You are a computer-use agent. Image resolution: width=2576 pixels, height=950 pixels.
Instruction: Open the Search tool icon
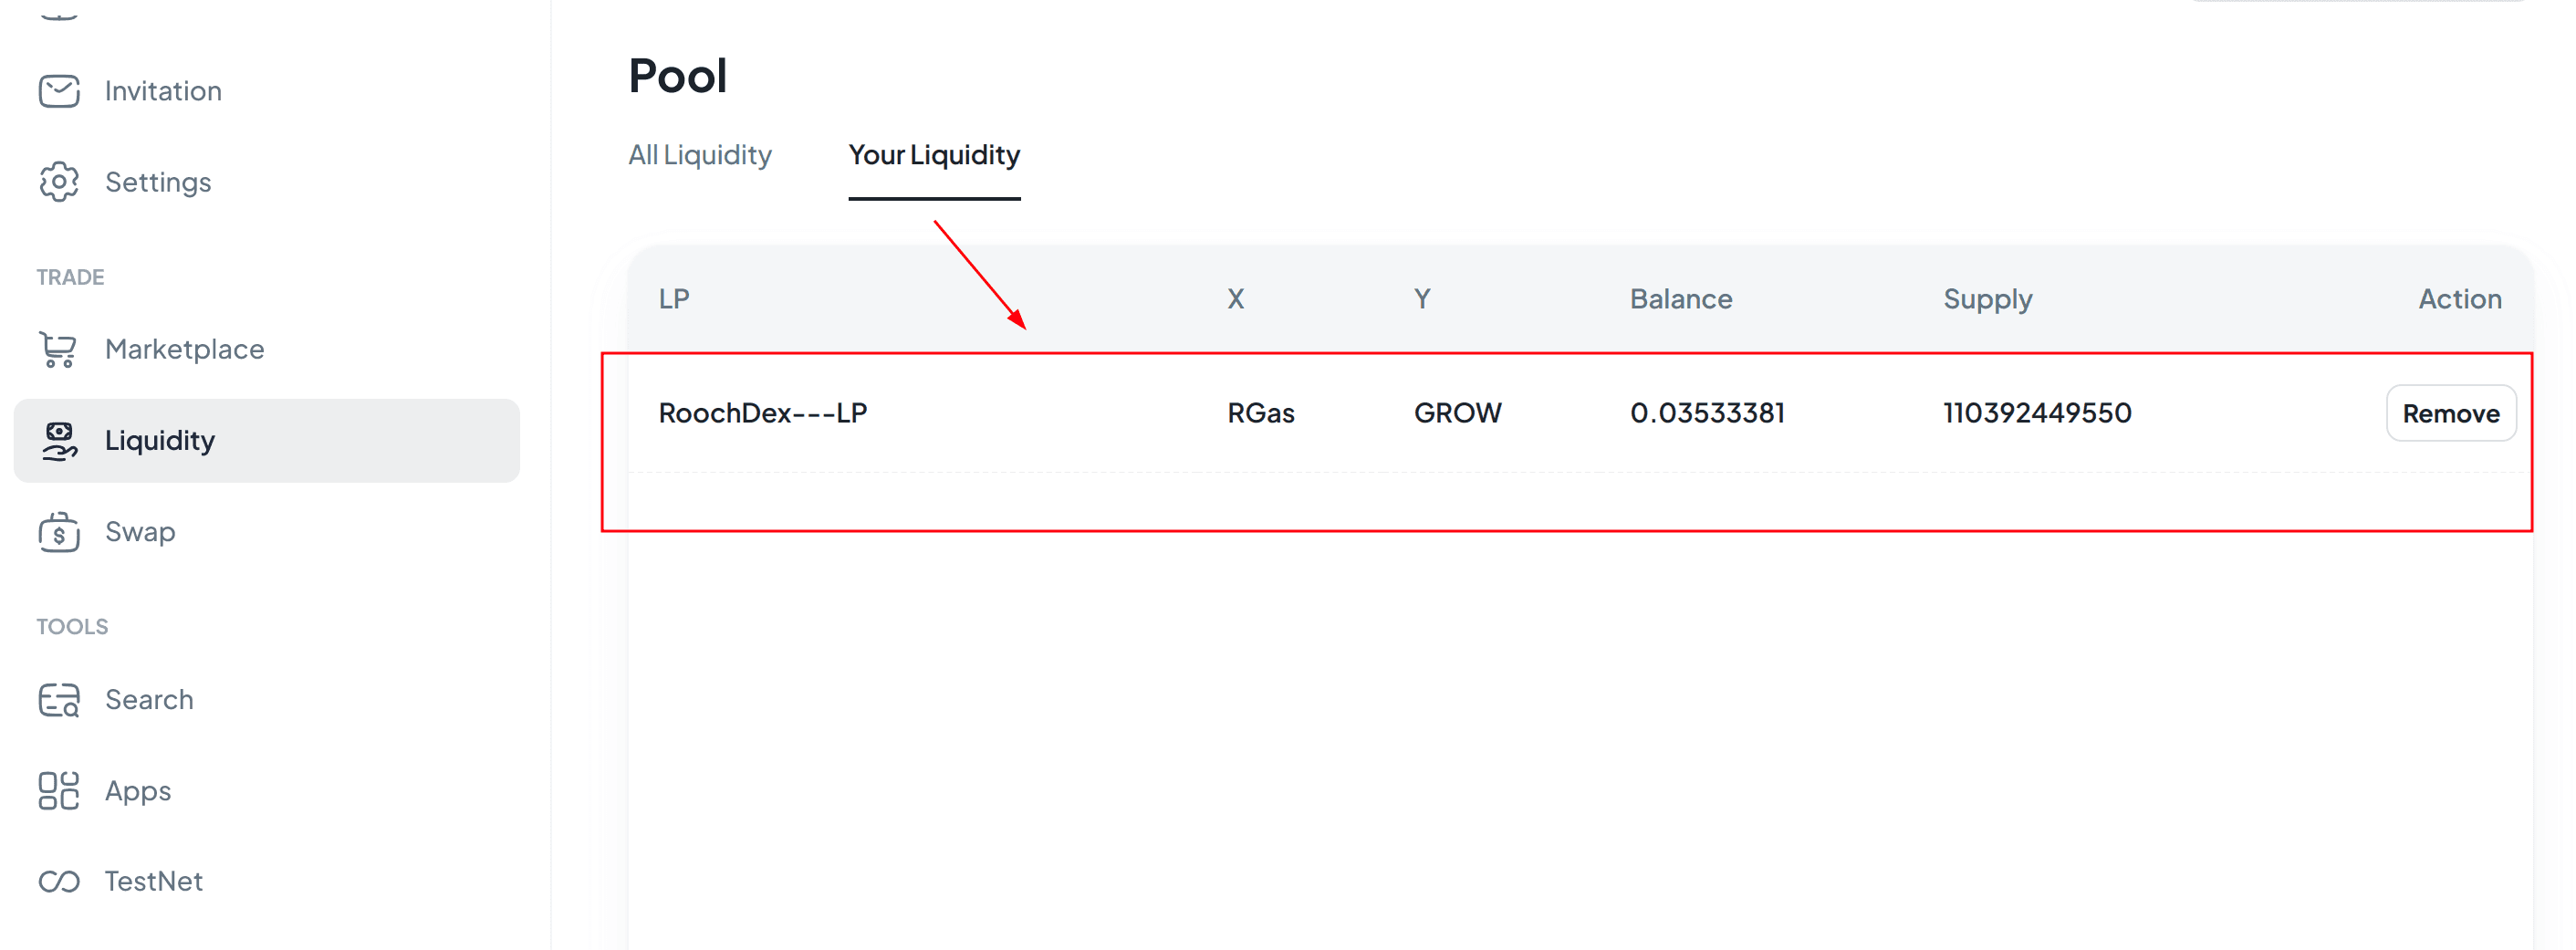click(x=59, y=700)
